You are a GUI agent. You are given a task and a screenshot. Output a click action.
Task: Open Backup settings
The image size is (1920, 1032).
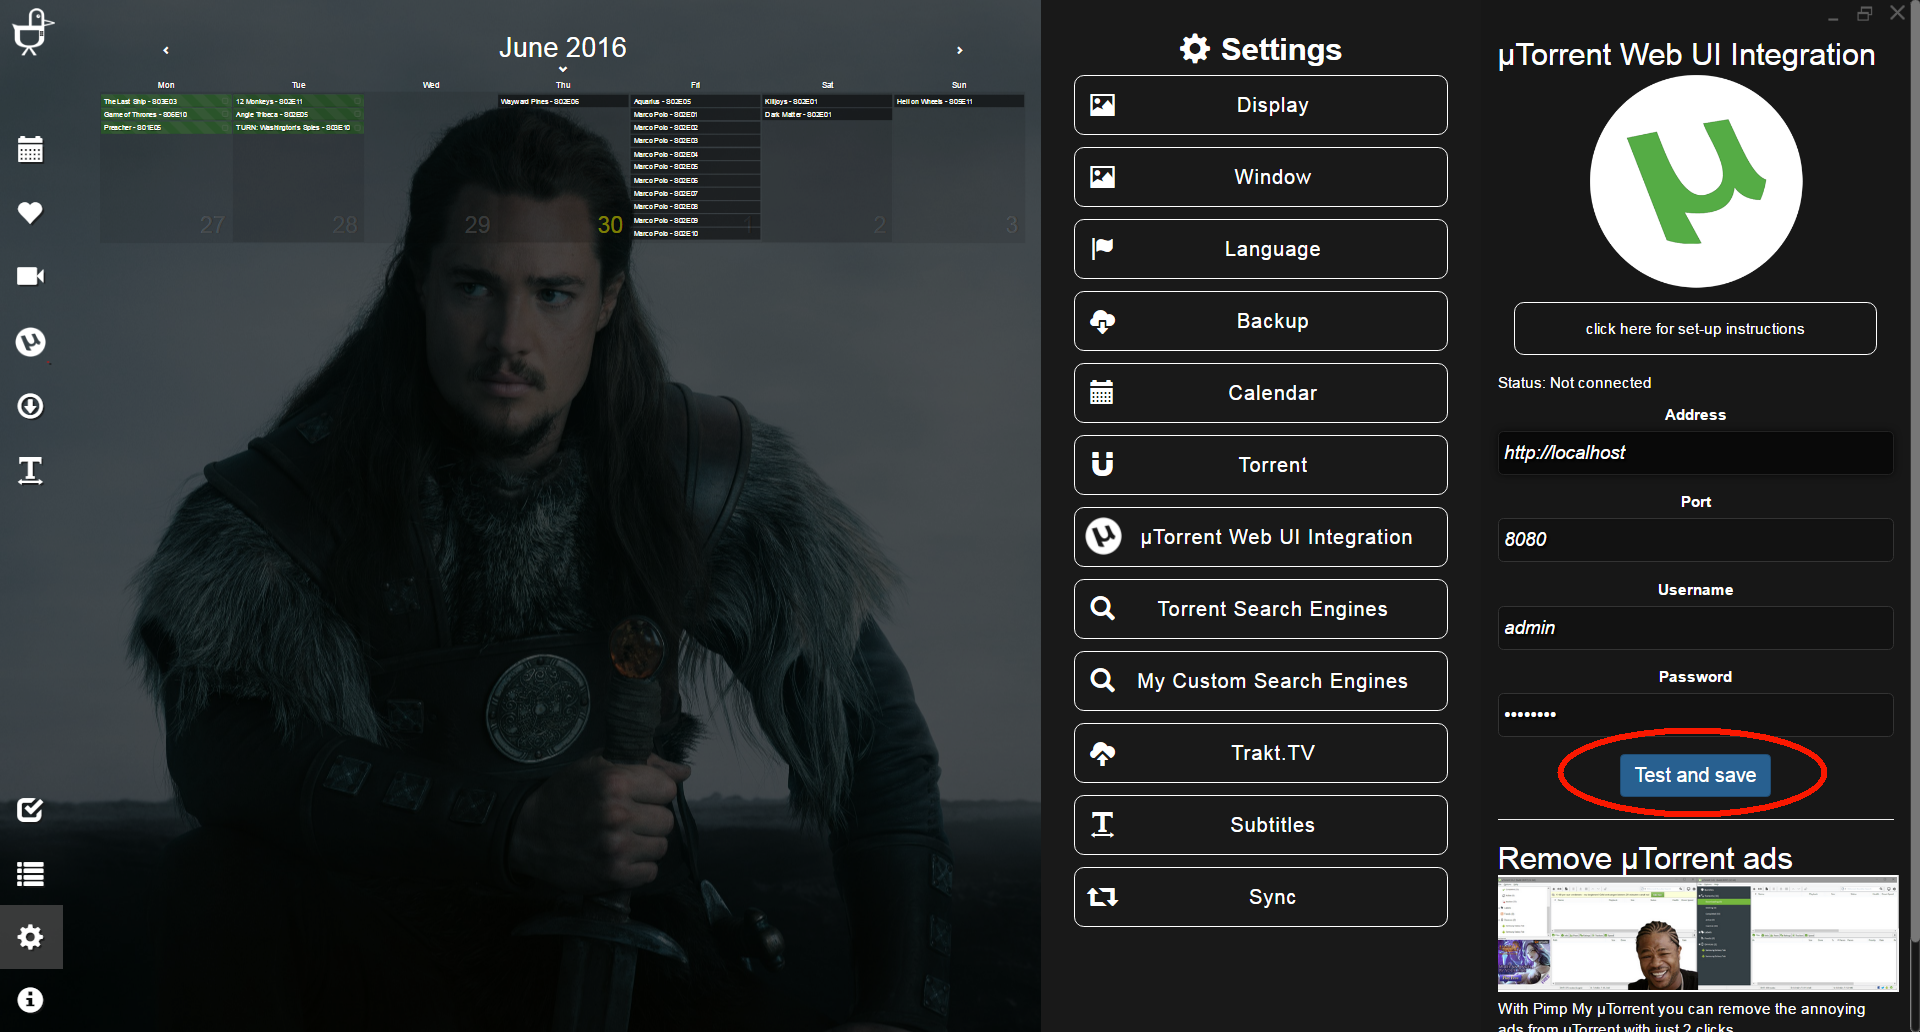click(x=1260, y=321)
